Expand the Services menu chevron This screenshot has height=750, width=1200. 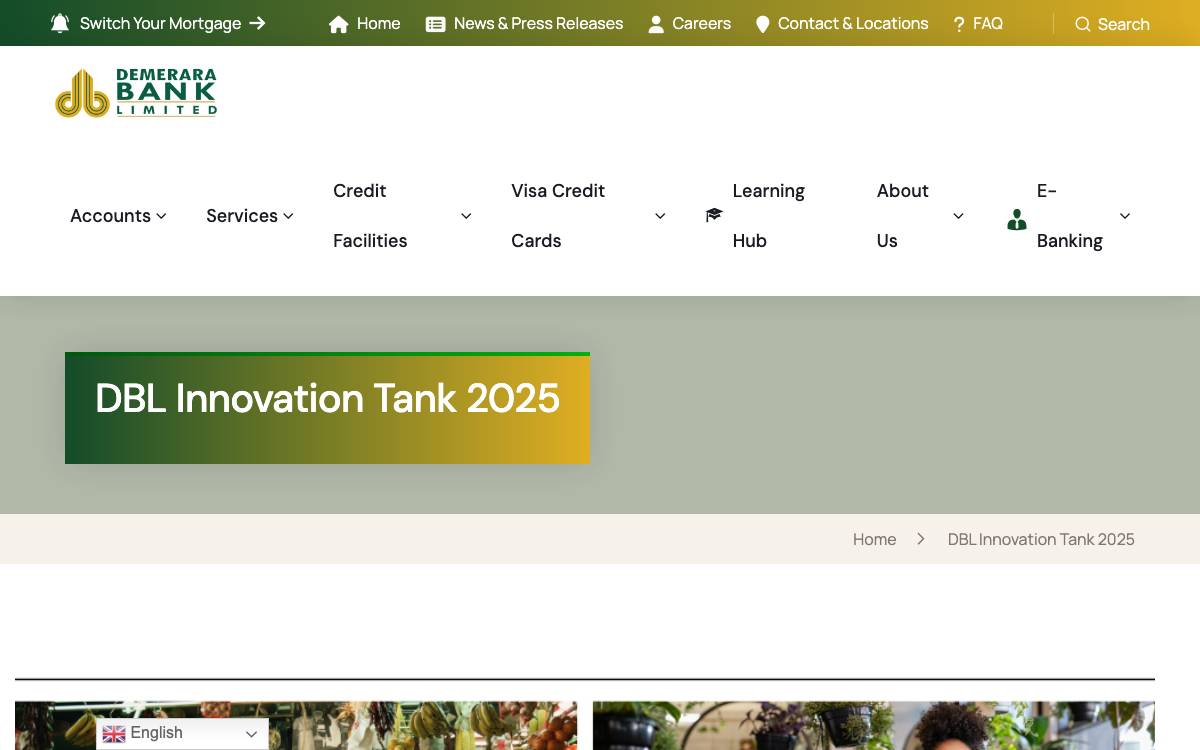(x=288, y=216)
